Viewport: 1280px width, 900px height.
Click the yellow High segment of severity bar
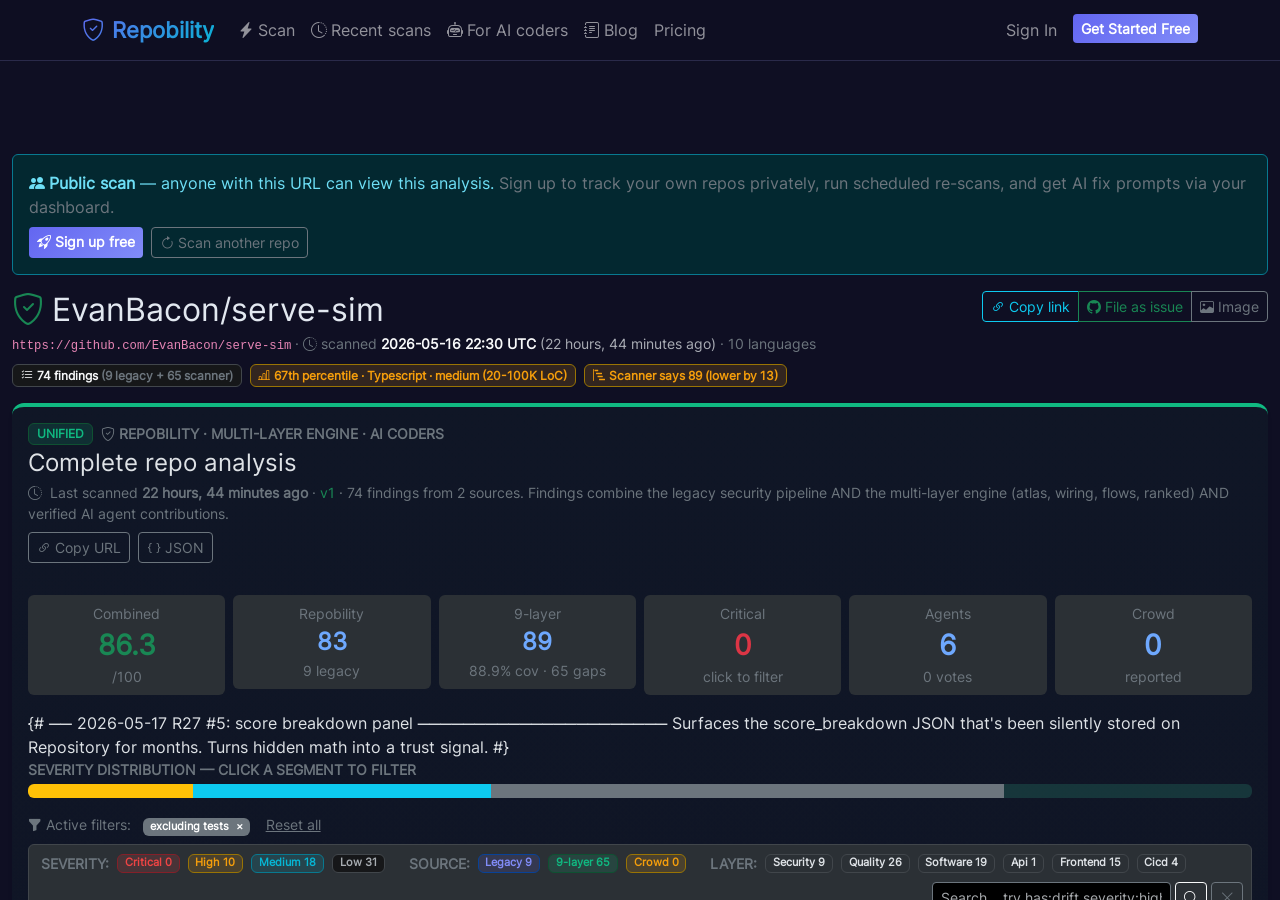click(110, 791)
